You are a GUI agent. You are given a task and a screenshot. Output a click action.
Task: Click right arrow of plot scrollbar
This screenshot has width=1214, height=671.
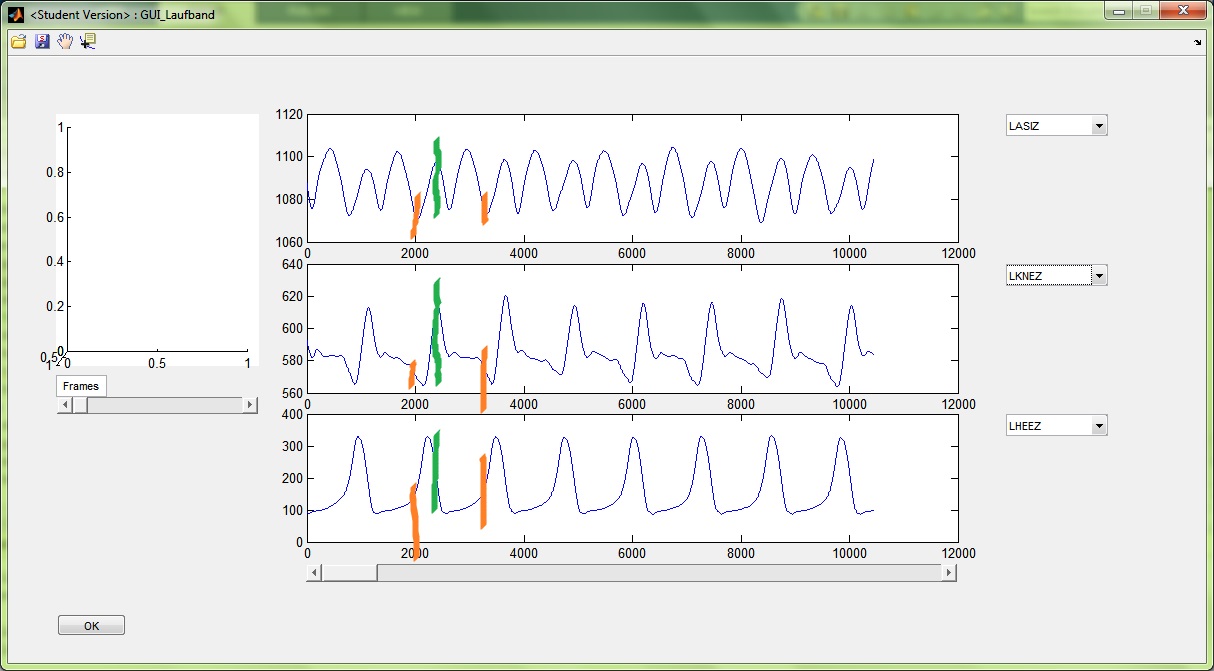point(949,573)
